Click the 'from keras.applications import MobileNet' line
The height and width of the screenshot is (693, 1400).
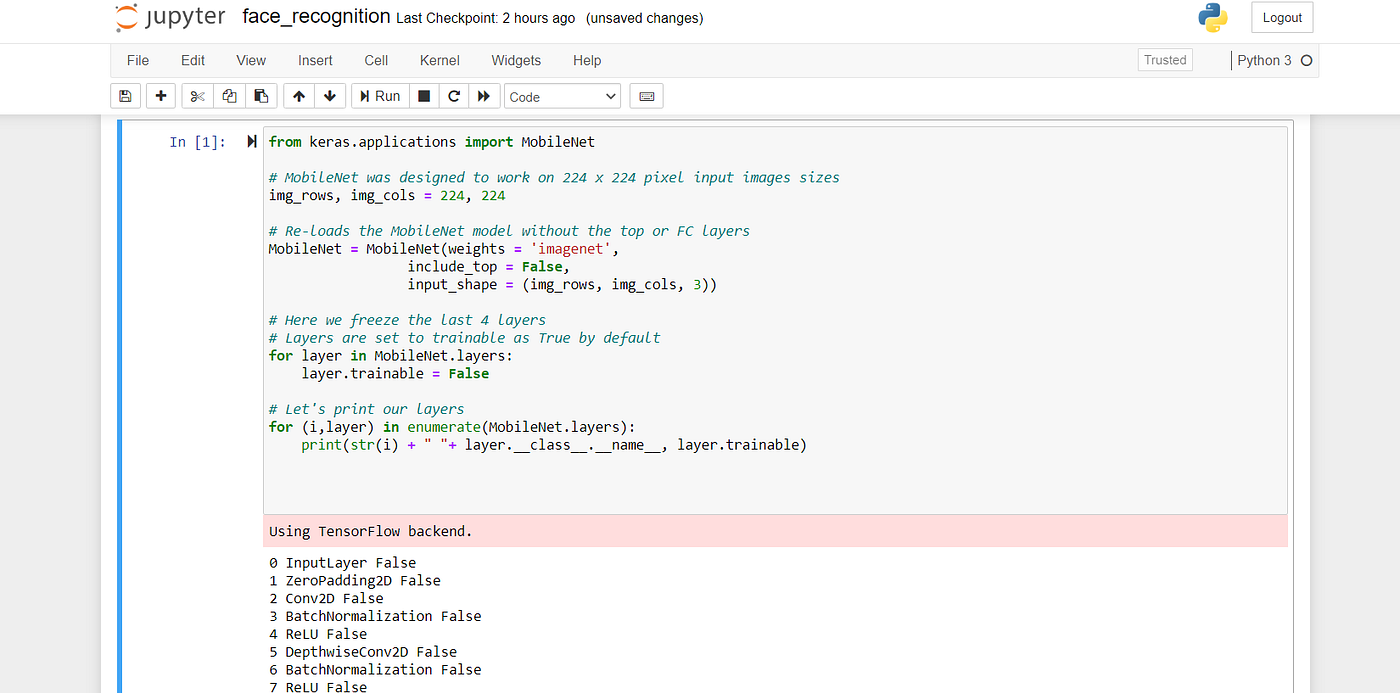click(432, 142)
